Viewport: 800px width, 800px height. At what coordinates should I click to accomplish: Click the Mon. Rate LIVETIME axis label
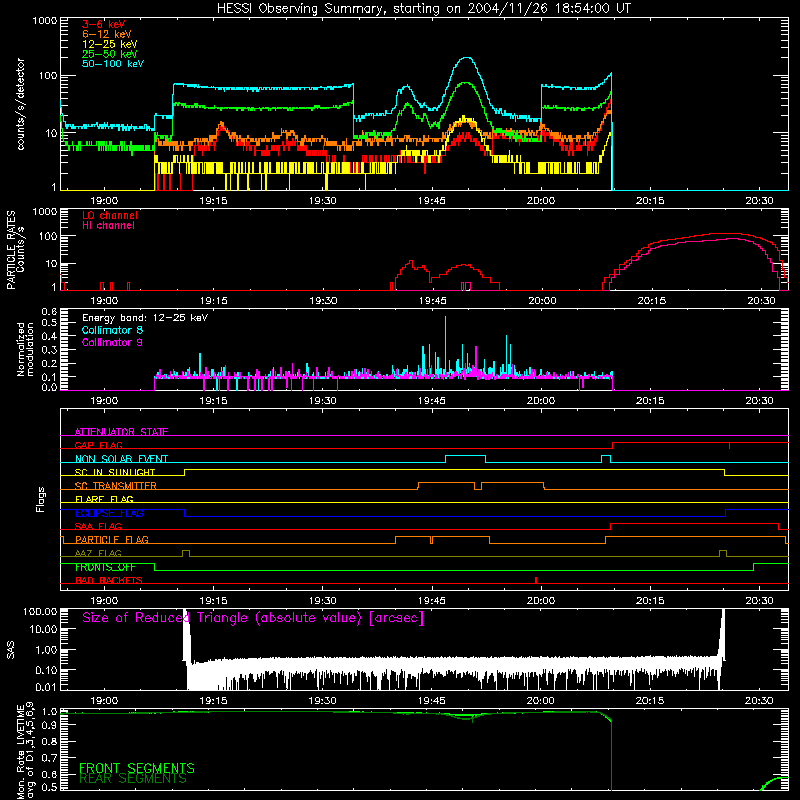point(25,750)
